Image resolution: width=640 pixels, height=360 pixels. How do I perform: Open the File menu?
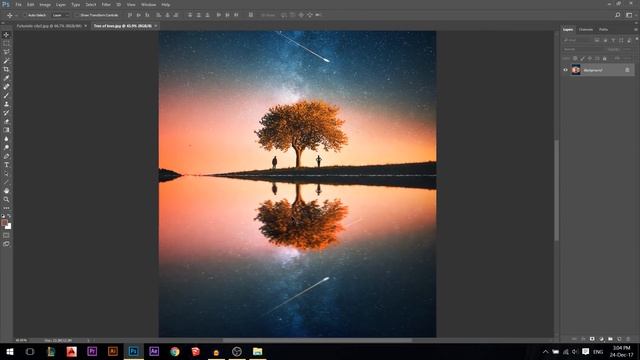click(x=18, y=4)
